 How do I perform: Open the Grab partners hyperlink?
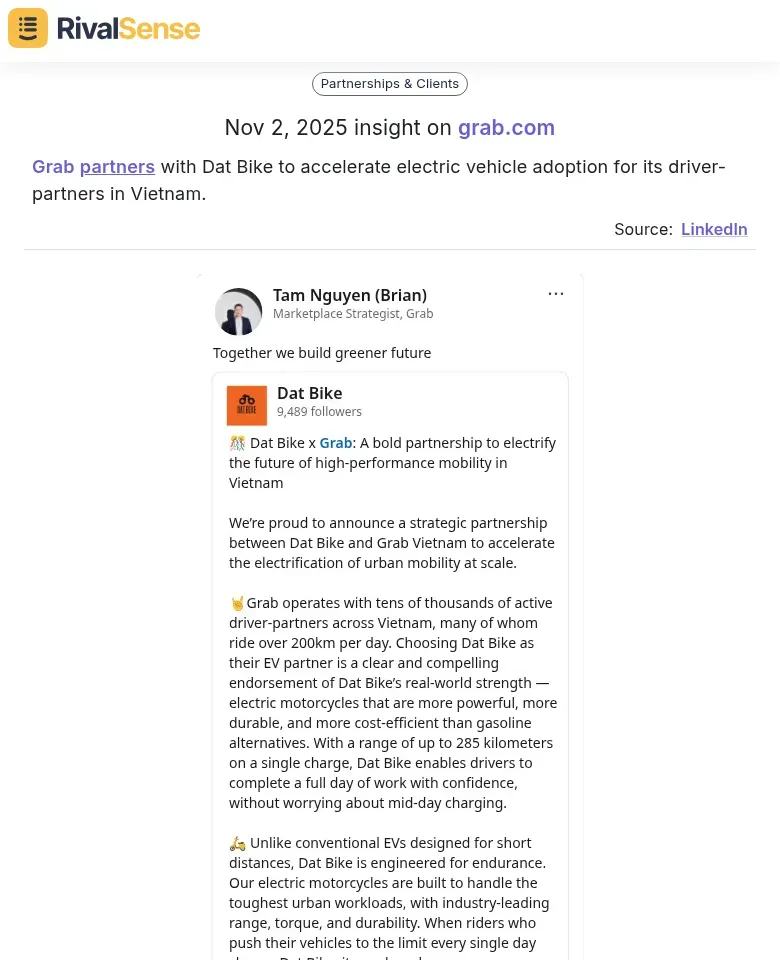coord(93,166)
